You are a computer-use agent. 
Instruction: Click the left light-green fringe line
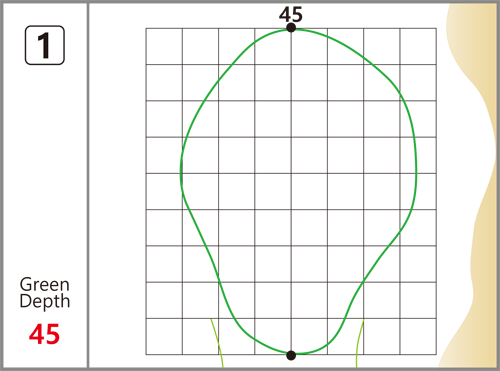tap(217, 343)
